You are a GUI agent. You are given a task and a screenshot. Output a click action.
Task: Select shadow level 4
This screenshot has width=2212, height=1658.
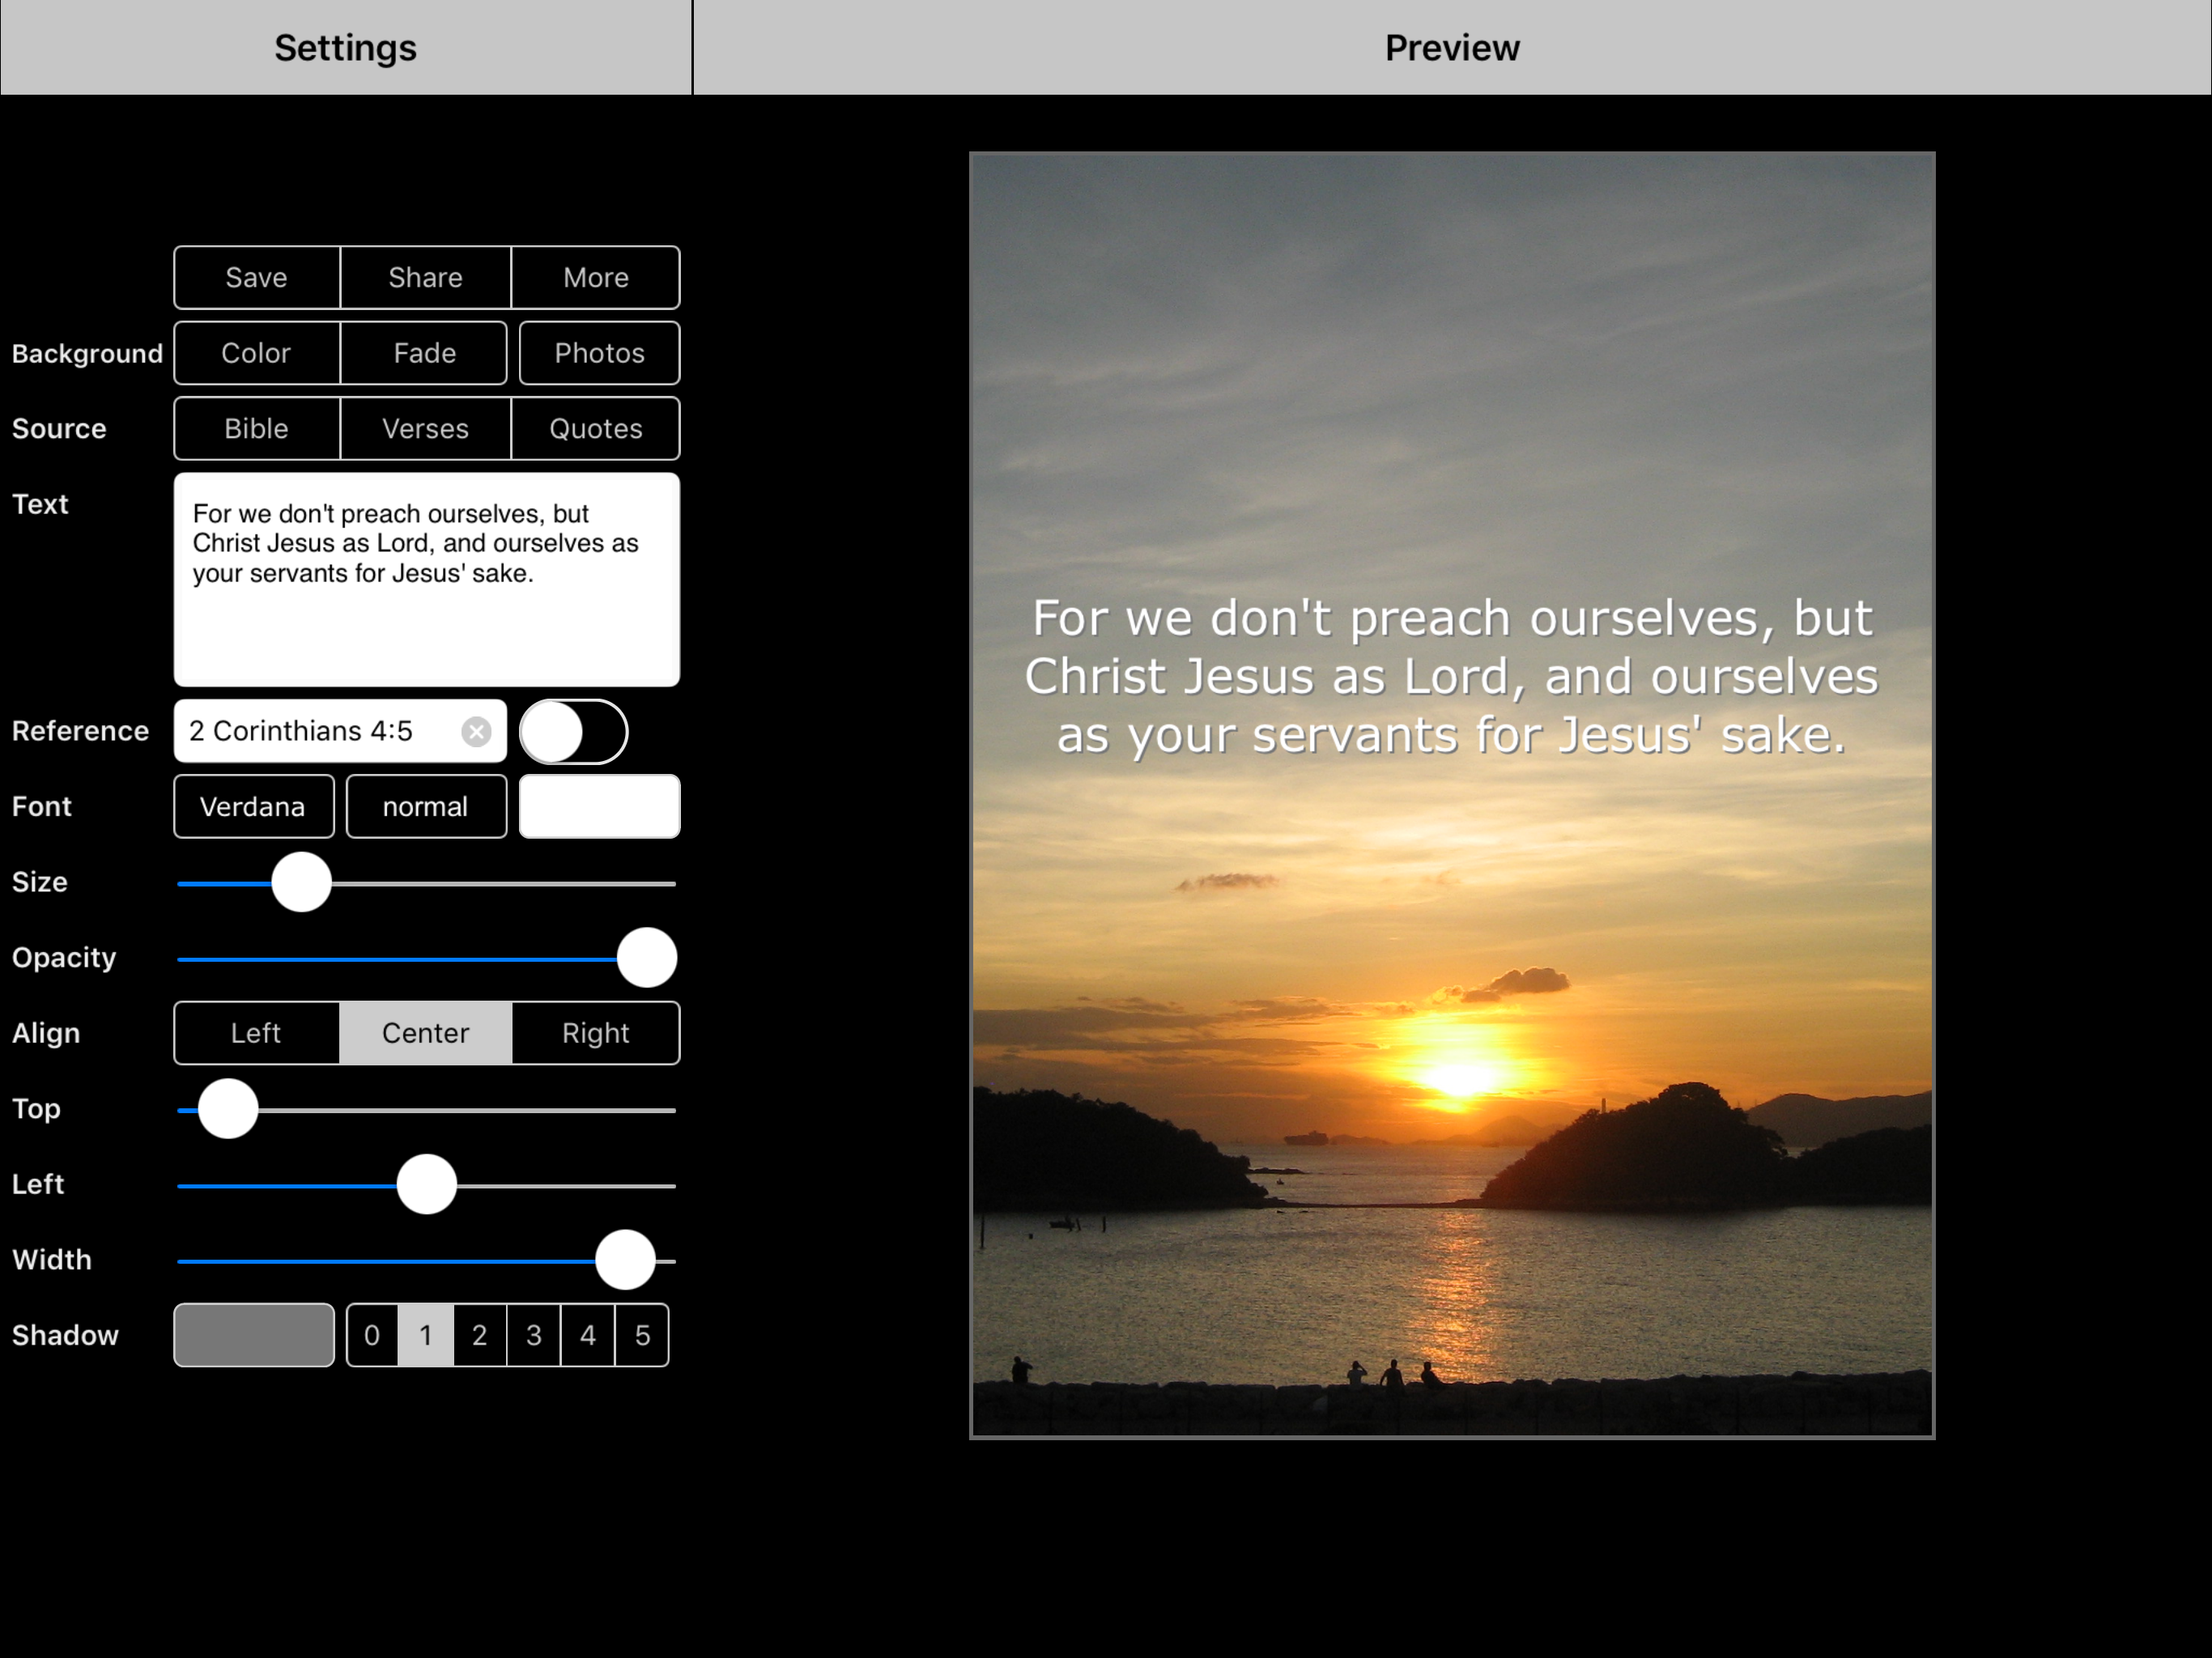pos(588,1335)
